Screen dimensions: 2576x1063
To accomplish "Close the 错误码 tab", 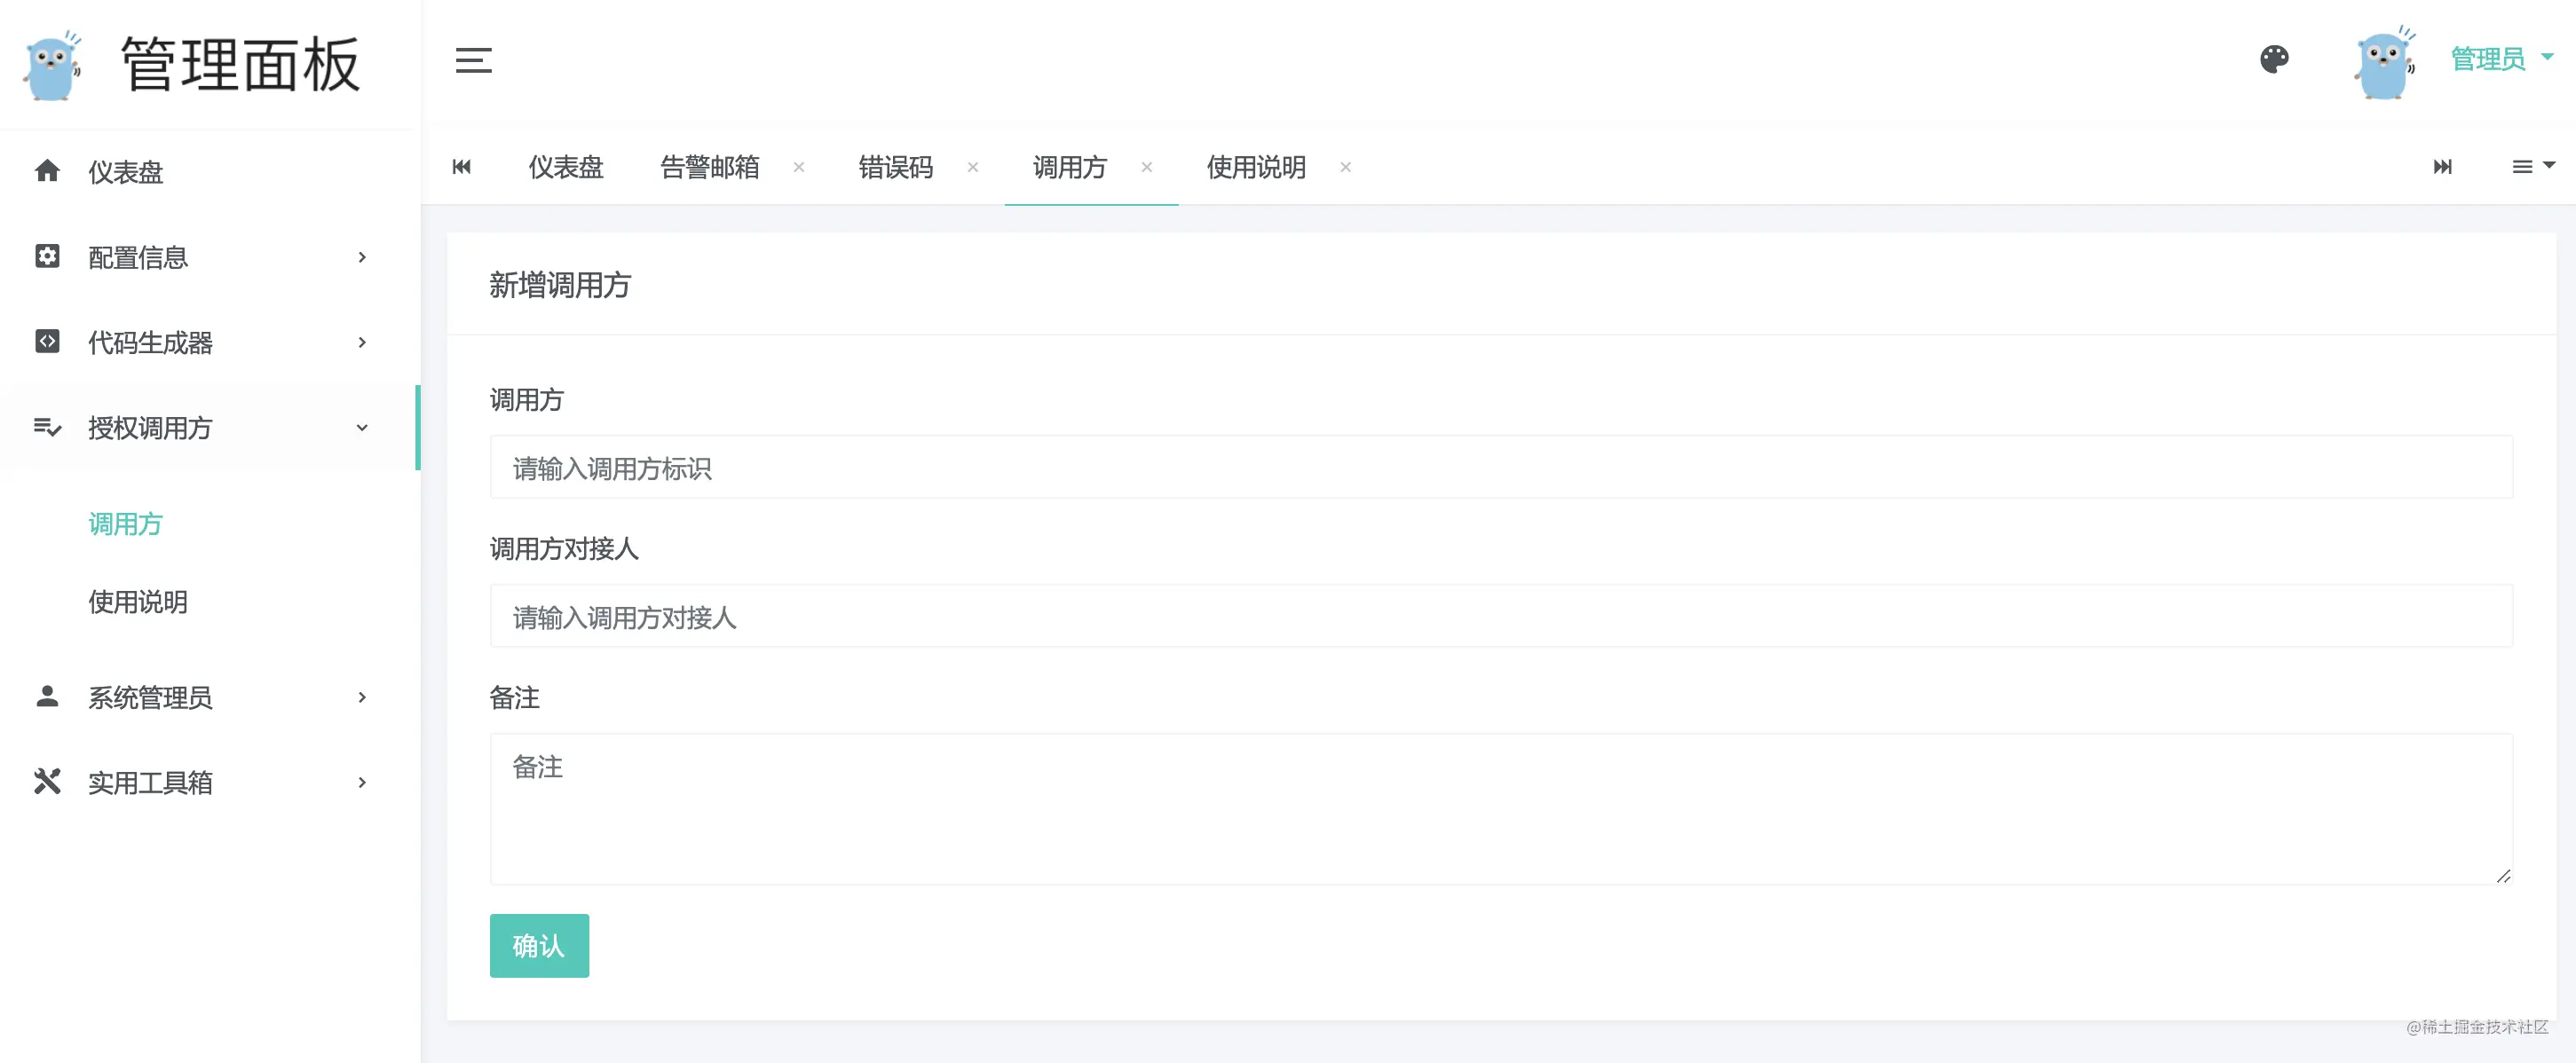I will tap(973, 167).
